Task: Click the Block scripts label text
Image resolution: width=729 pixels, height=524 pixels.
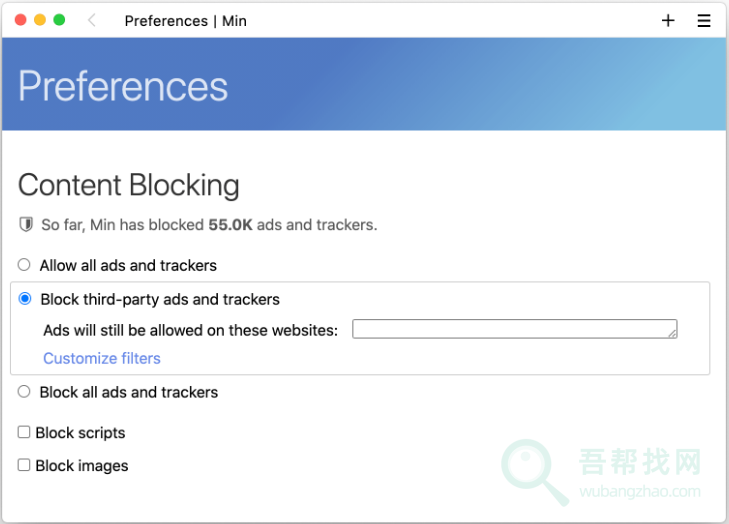Action: (x=80, y=433)
